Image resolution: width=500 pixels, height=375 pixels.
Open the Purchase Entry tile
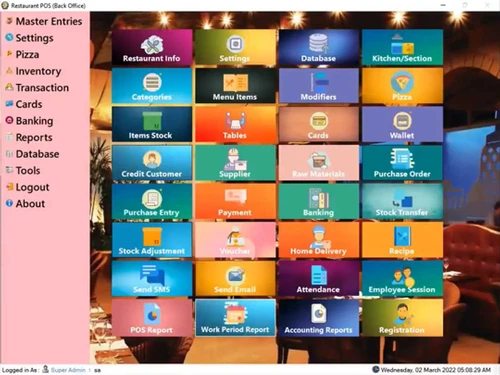tap(152, 201)
